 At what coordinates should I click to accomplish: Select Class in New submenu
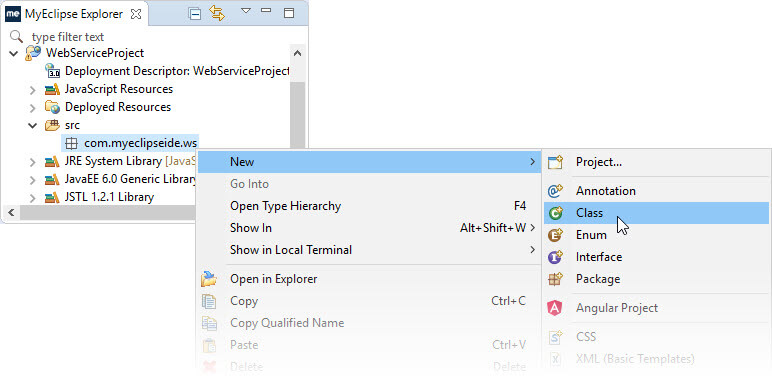coord(656,213)
